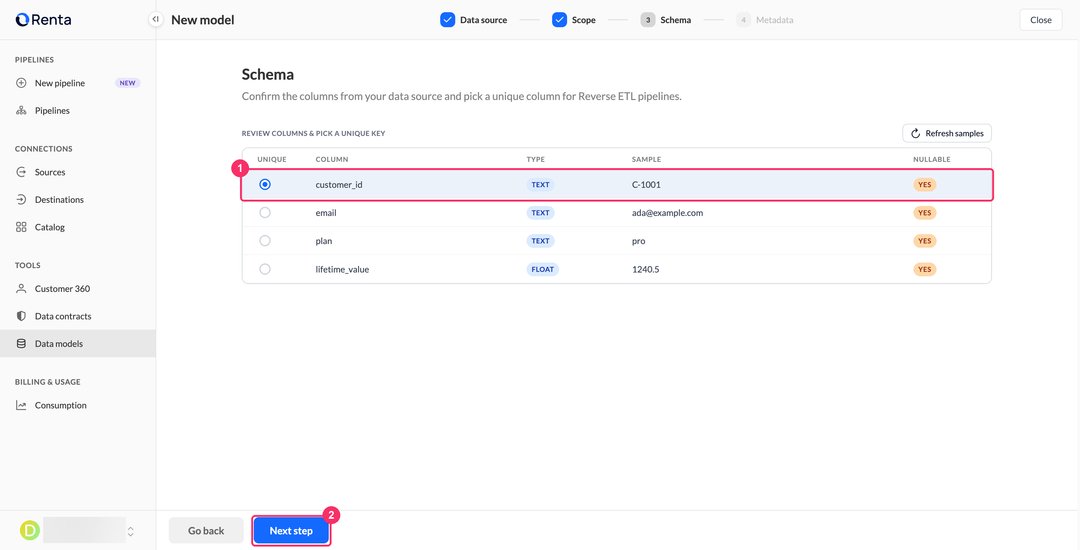Select plan as the unique column
The image size is (1080, 550).
click(264, 241)
